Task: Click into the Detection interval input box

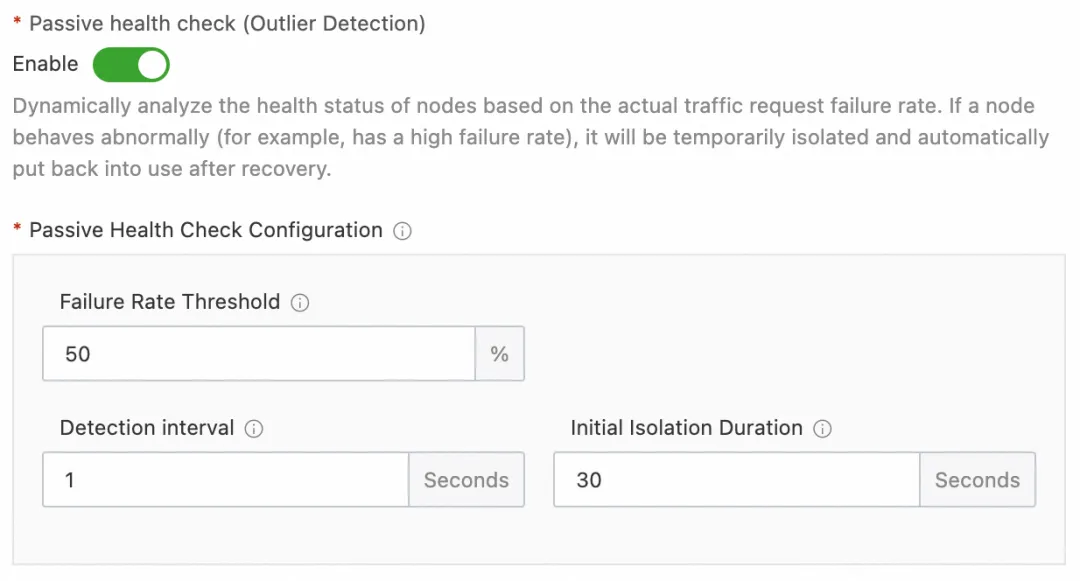Action: point(225,480)
